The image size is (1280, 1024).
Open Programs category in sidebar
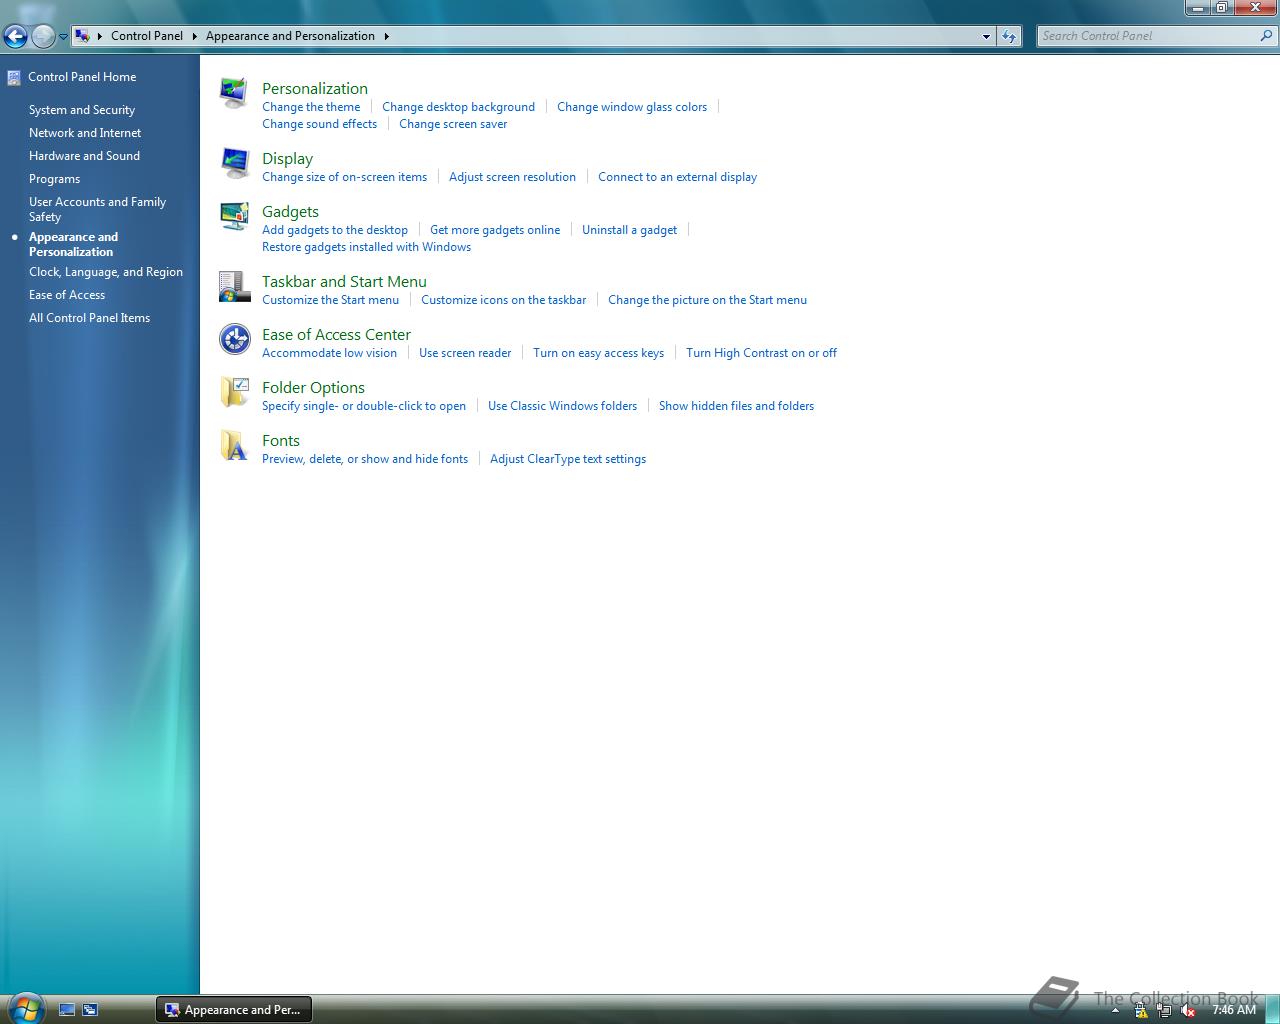54,179
